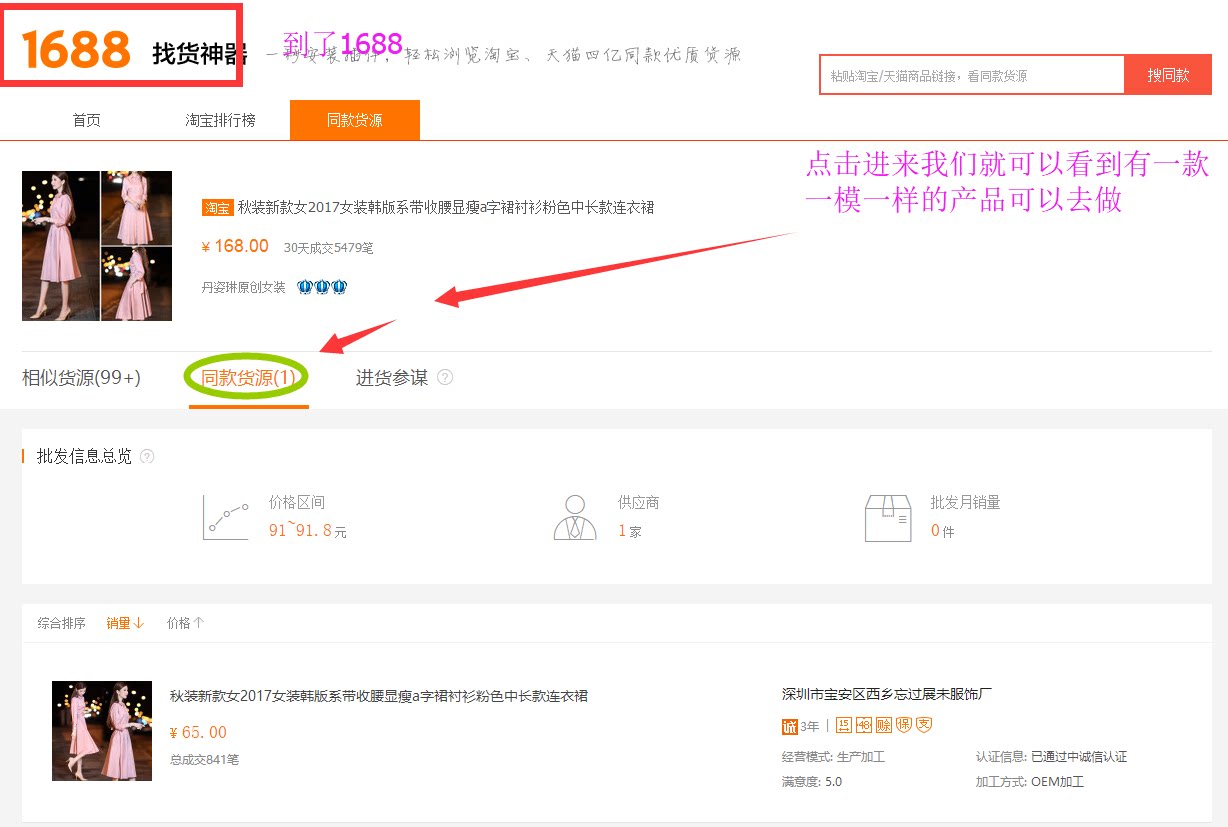Click the 15-day exchange badge icon
This screenshot has height=827, width=1228.
(x=844, y=725)
